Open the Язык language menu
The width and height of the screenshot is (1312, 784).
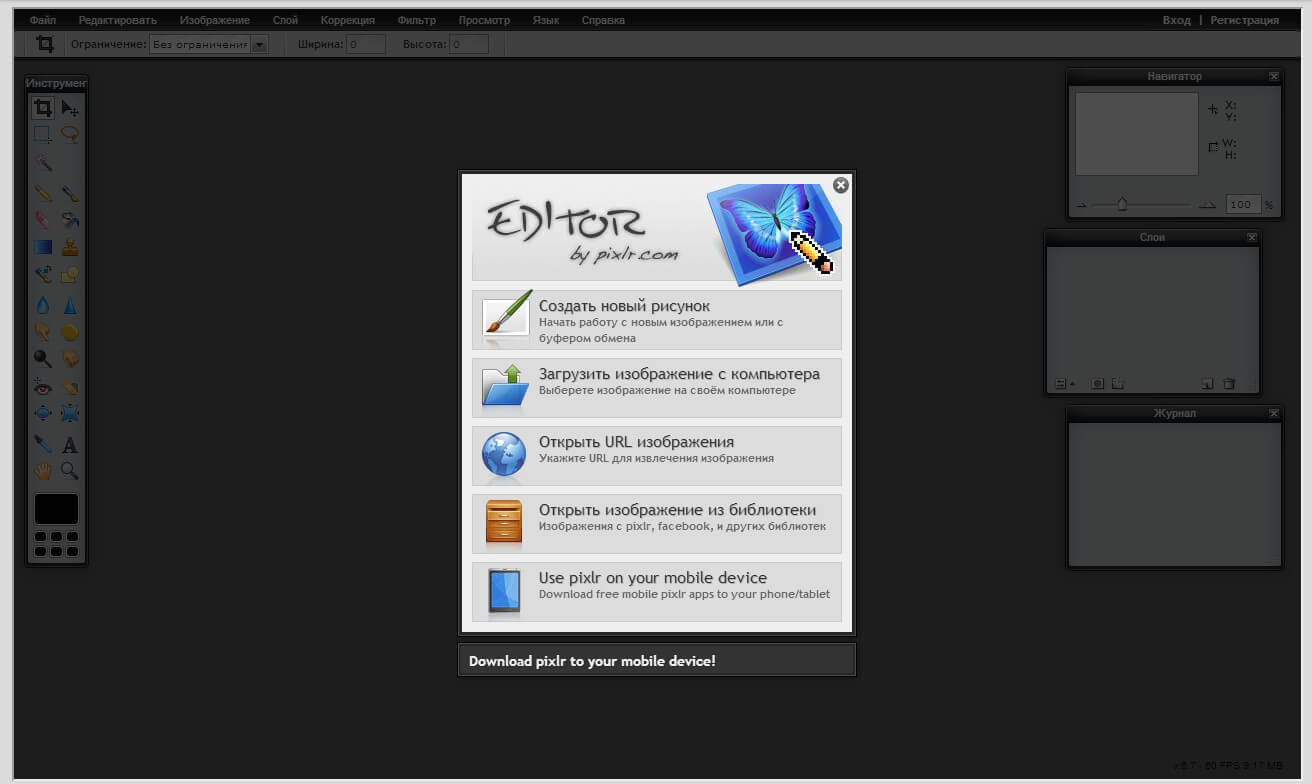coord(546,20)
